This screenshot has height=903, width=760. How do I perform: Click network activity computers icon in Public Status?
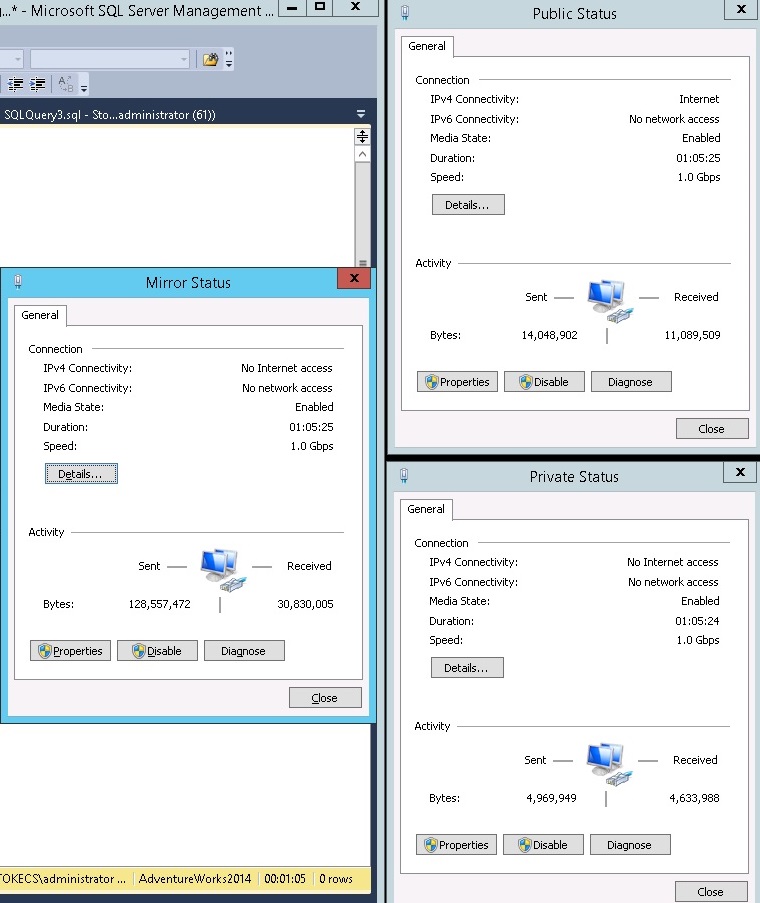tap(610, 300)
